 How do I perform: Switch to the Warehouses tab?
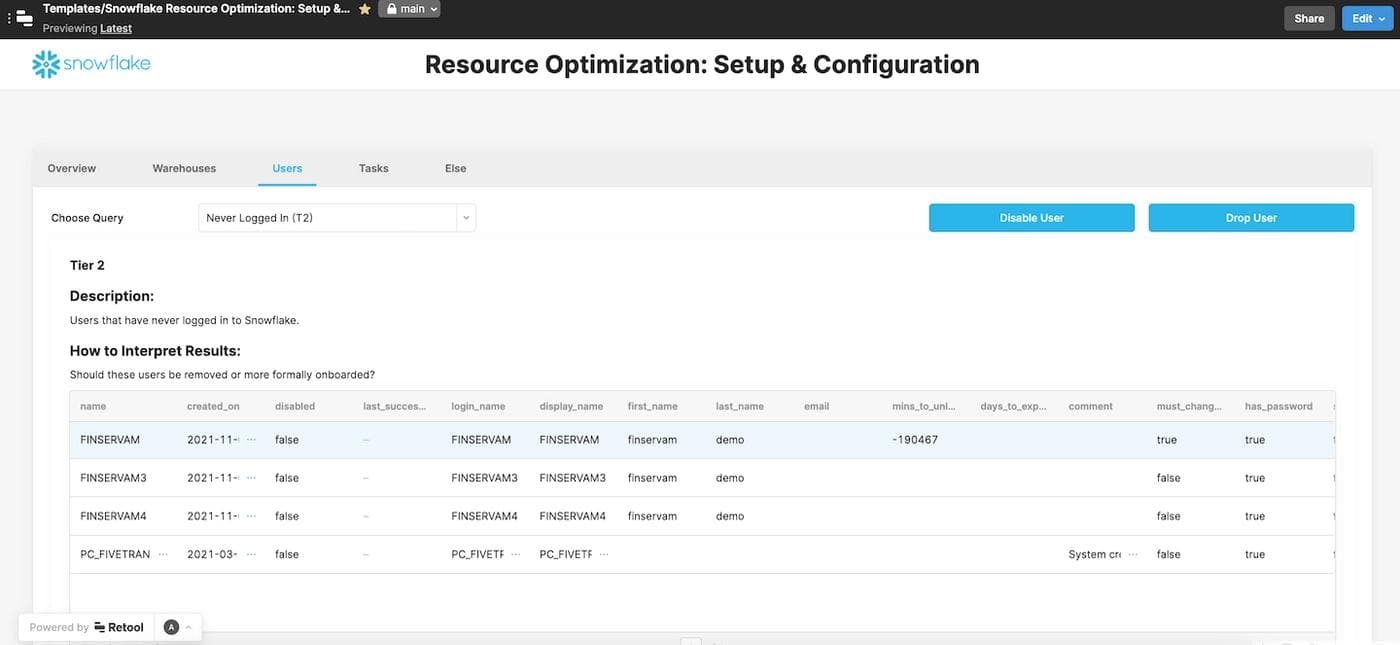(184, 168)
